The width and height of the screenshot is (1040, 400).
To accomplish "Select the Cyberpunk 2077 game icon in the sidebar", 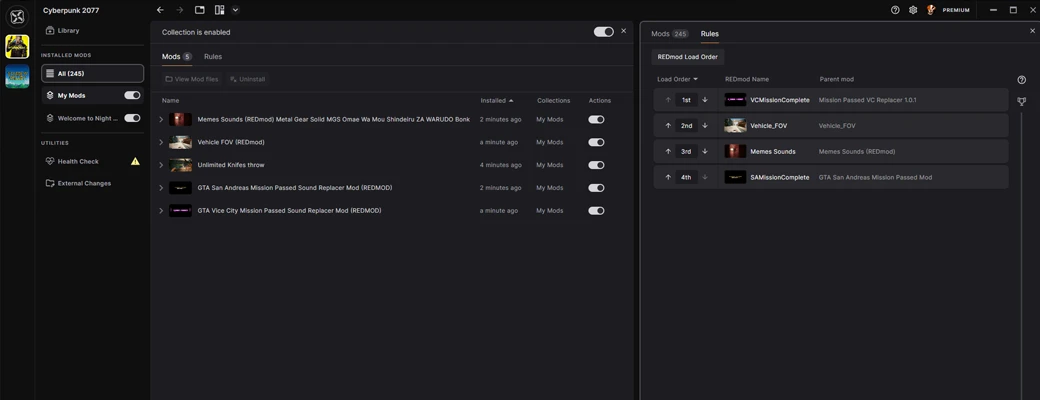I will pos(17,46).
